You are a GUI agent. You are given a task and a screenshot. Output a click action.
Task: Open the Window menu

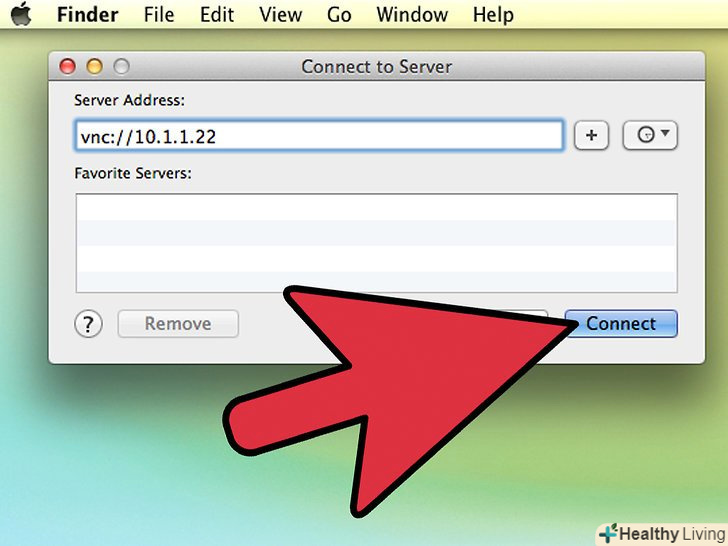[x=412, y=14]
